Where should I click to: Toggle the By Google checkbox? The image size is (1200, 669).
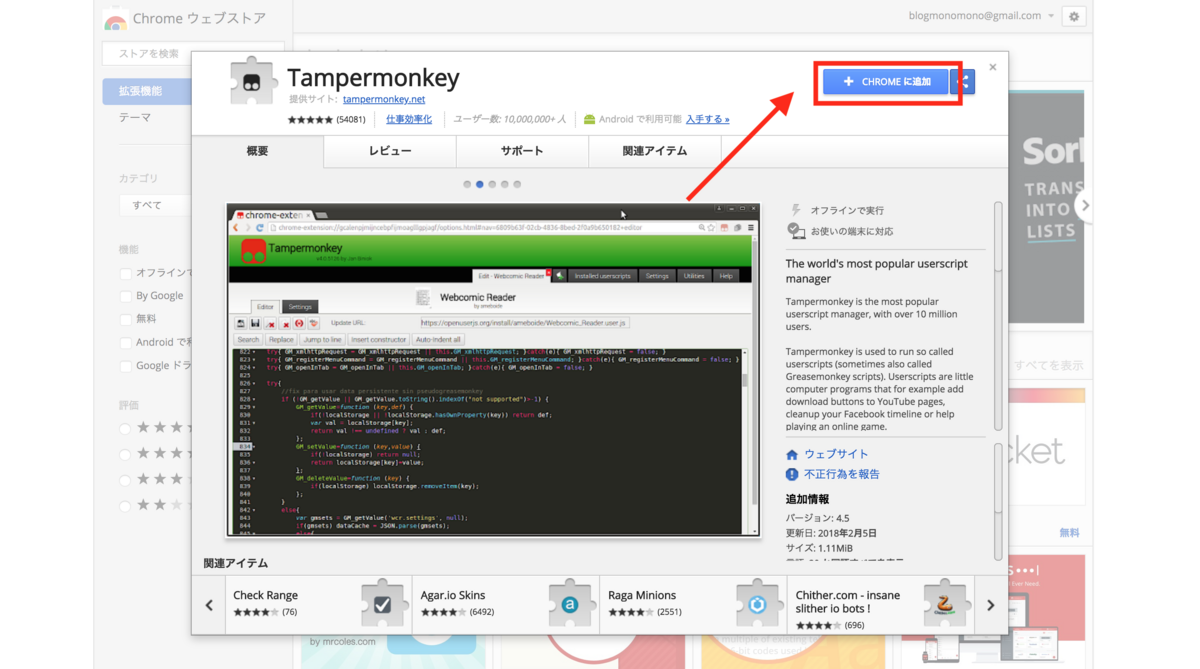point(126,296)
